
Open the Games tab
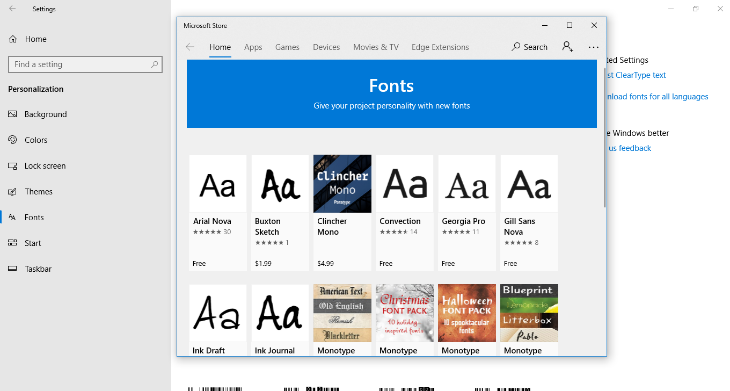point(287,47)
